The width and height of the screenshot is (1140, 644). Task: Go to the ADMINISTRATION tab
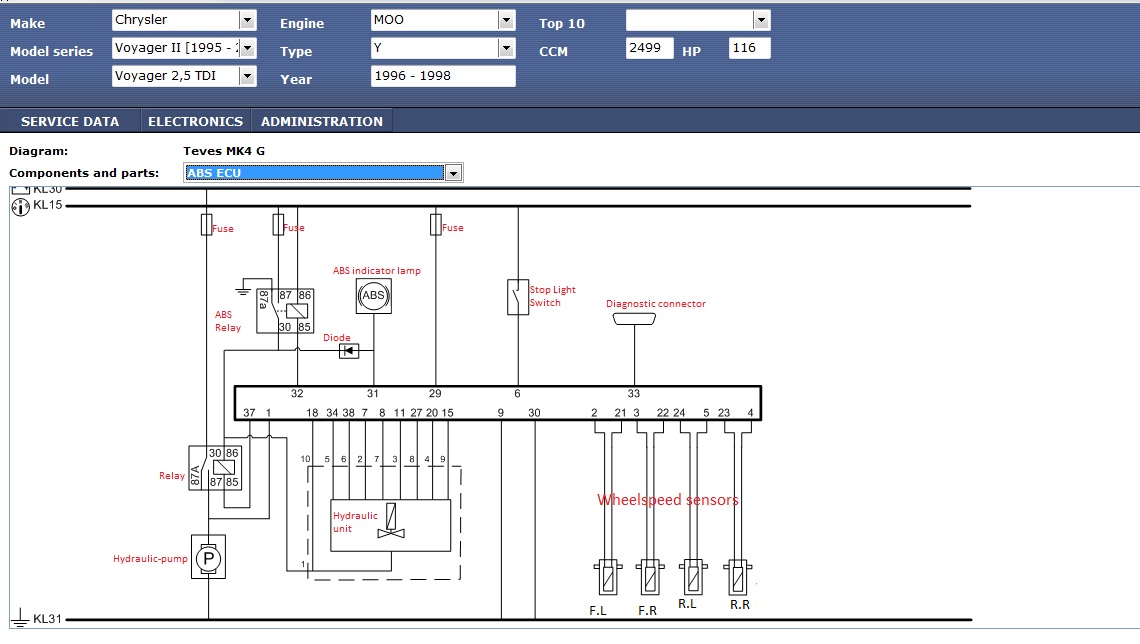point(322,121)
